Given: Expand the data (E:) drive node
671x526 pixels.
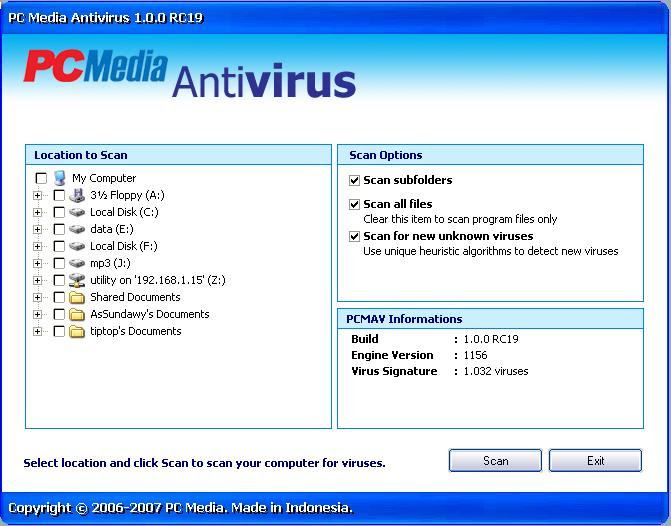Looking at the screenshot, I should pyautogui.click(x=38, y=229).
